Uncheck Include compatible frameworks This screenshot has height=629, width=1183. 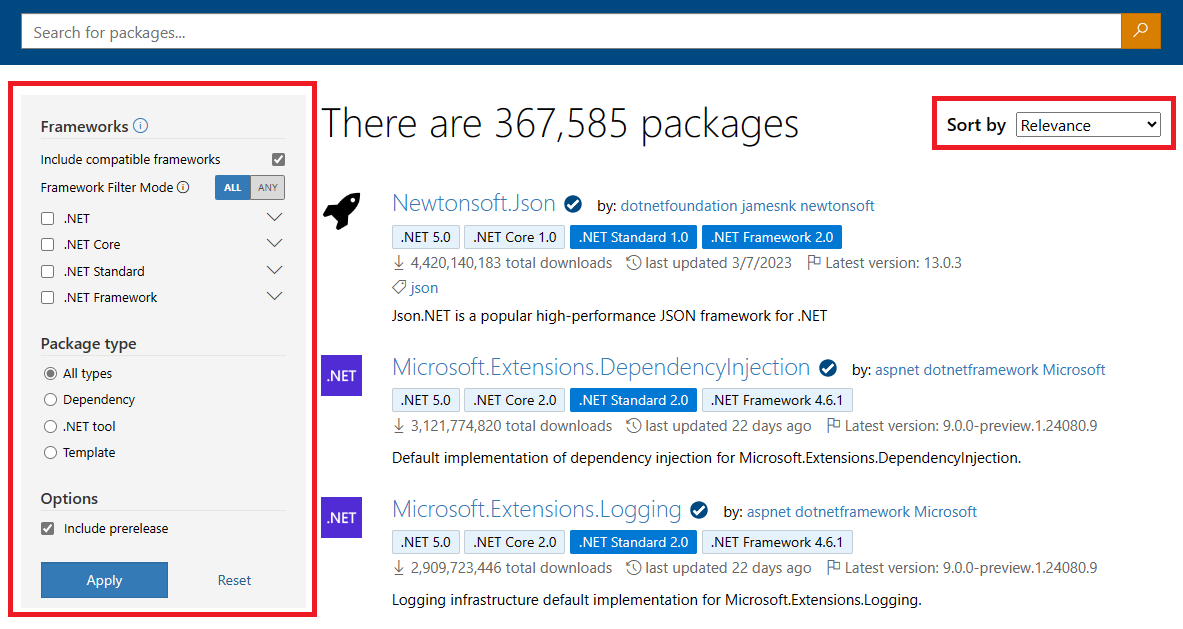278,158
